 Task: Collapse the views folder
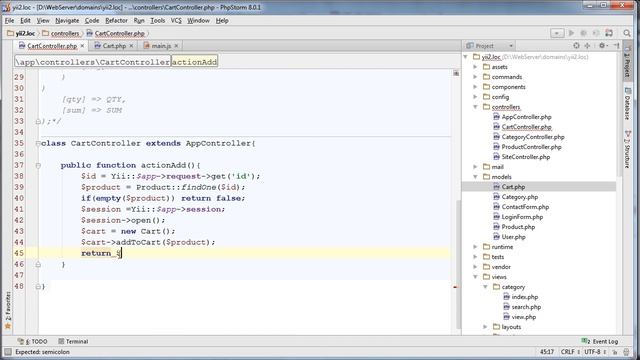click(x=475, y=277)
